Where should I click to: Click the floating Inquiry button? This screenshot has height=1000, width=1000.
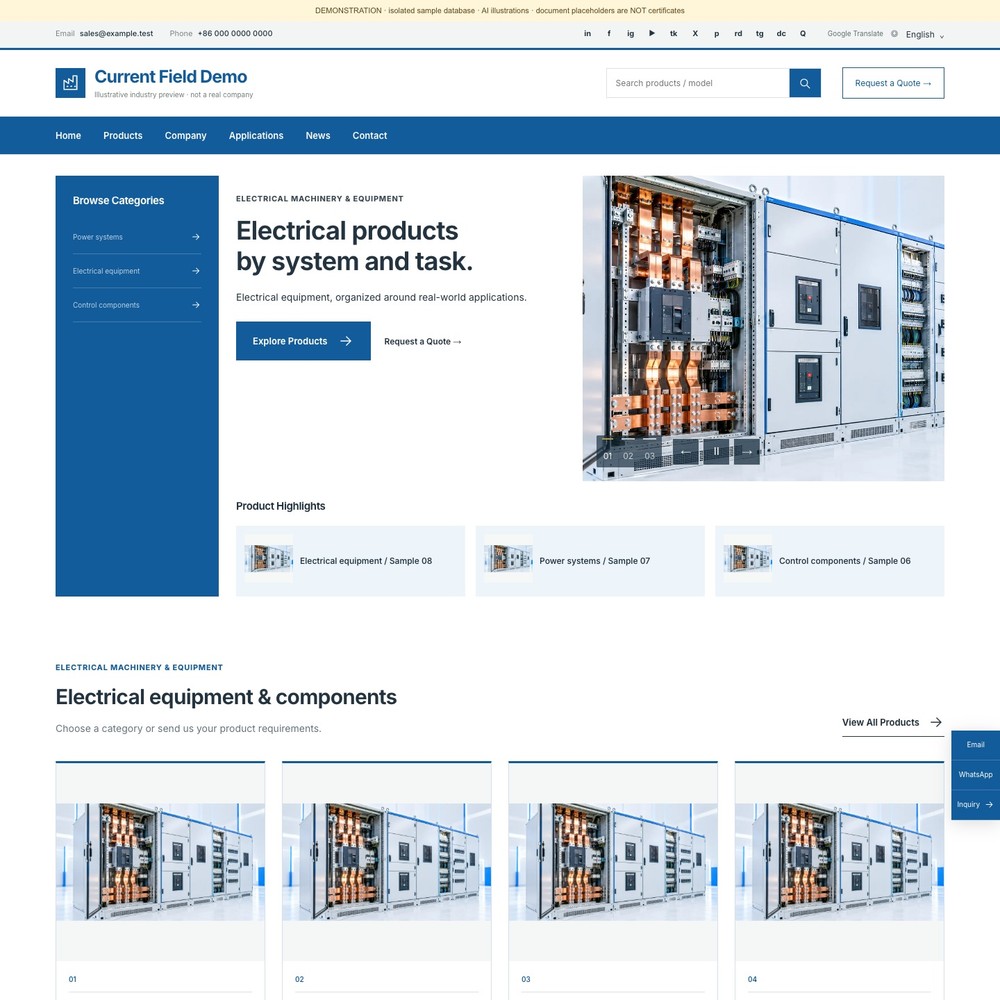pyautogui.click(x=975, y=805)
